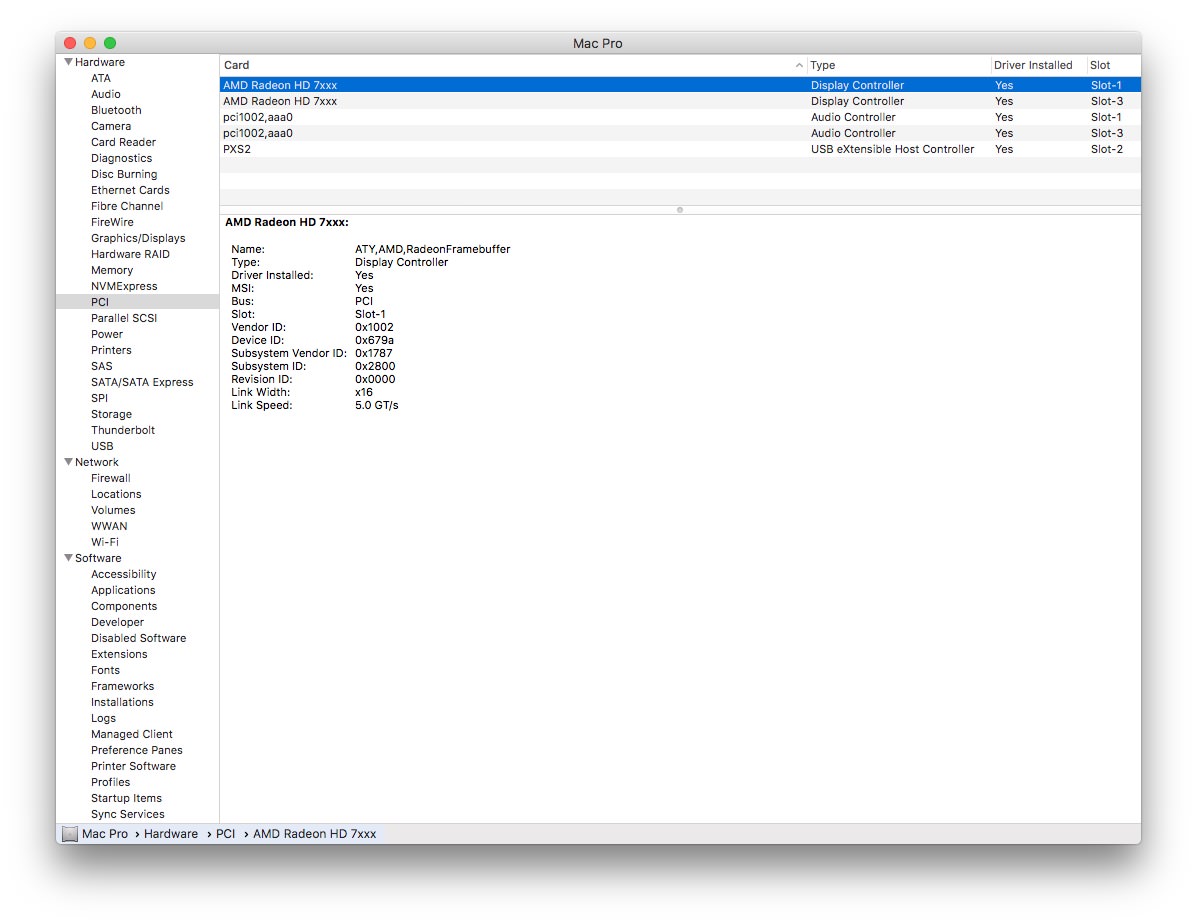
Task: Select the pci1002,aaa0 Slot-1 row
Action: [x=680, y=118]
